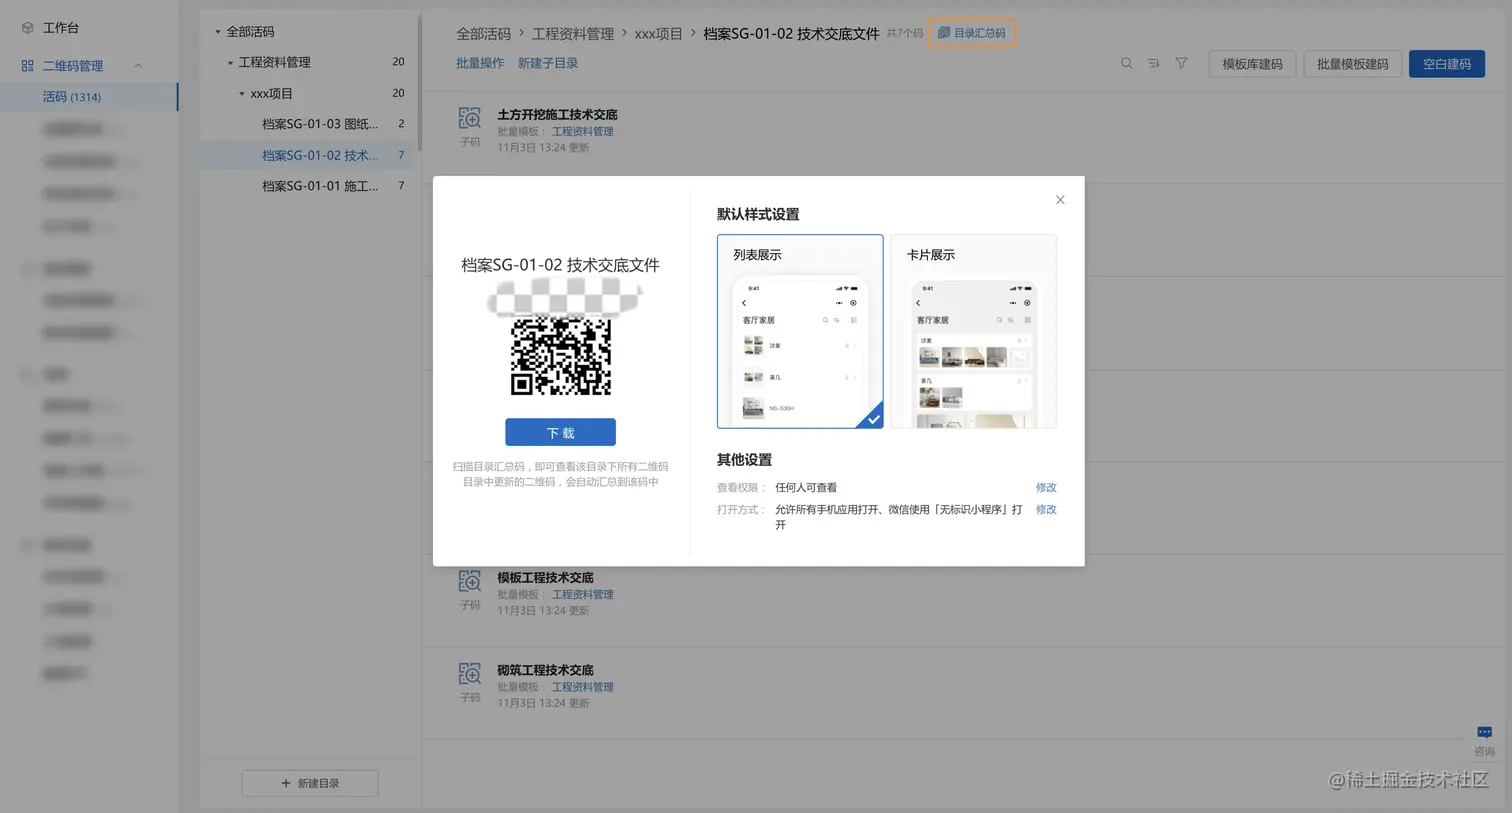Select the 卡片展示 style option

pos(973,331)
